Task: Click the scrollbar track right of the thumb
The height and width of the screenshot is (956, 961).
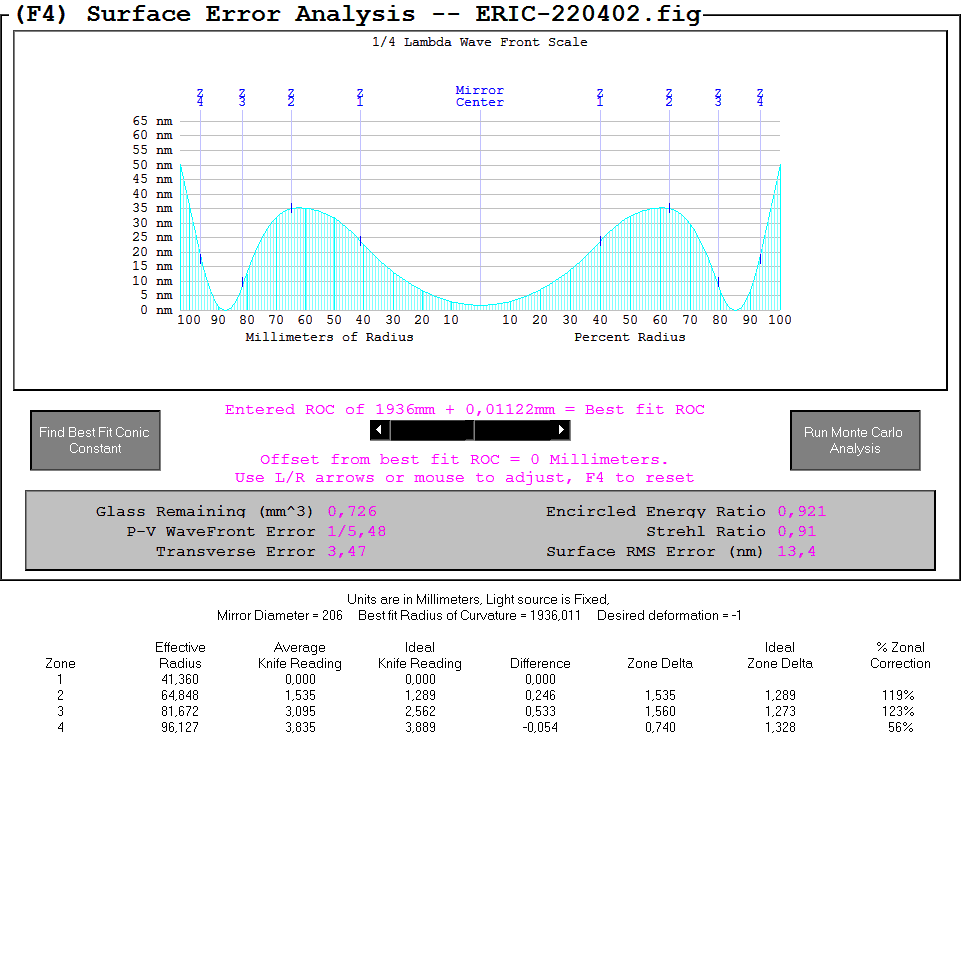Action: pyautogui.click(x=514, y=430)
